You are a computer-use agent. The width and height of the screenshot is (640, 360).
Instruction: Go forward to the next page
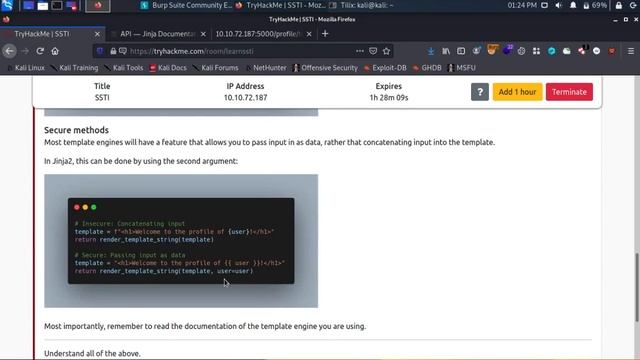(x=25, y=51)
